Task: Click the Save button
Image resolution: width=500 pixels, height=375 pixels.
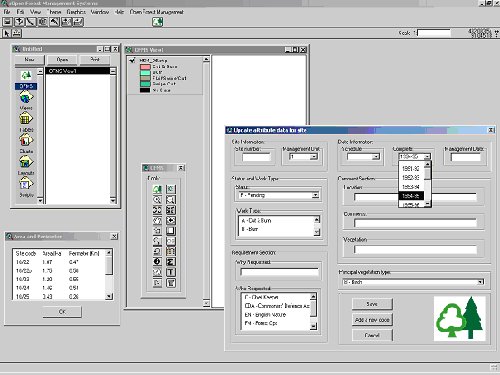Action: [x=372, y=304]
